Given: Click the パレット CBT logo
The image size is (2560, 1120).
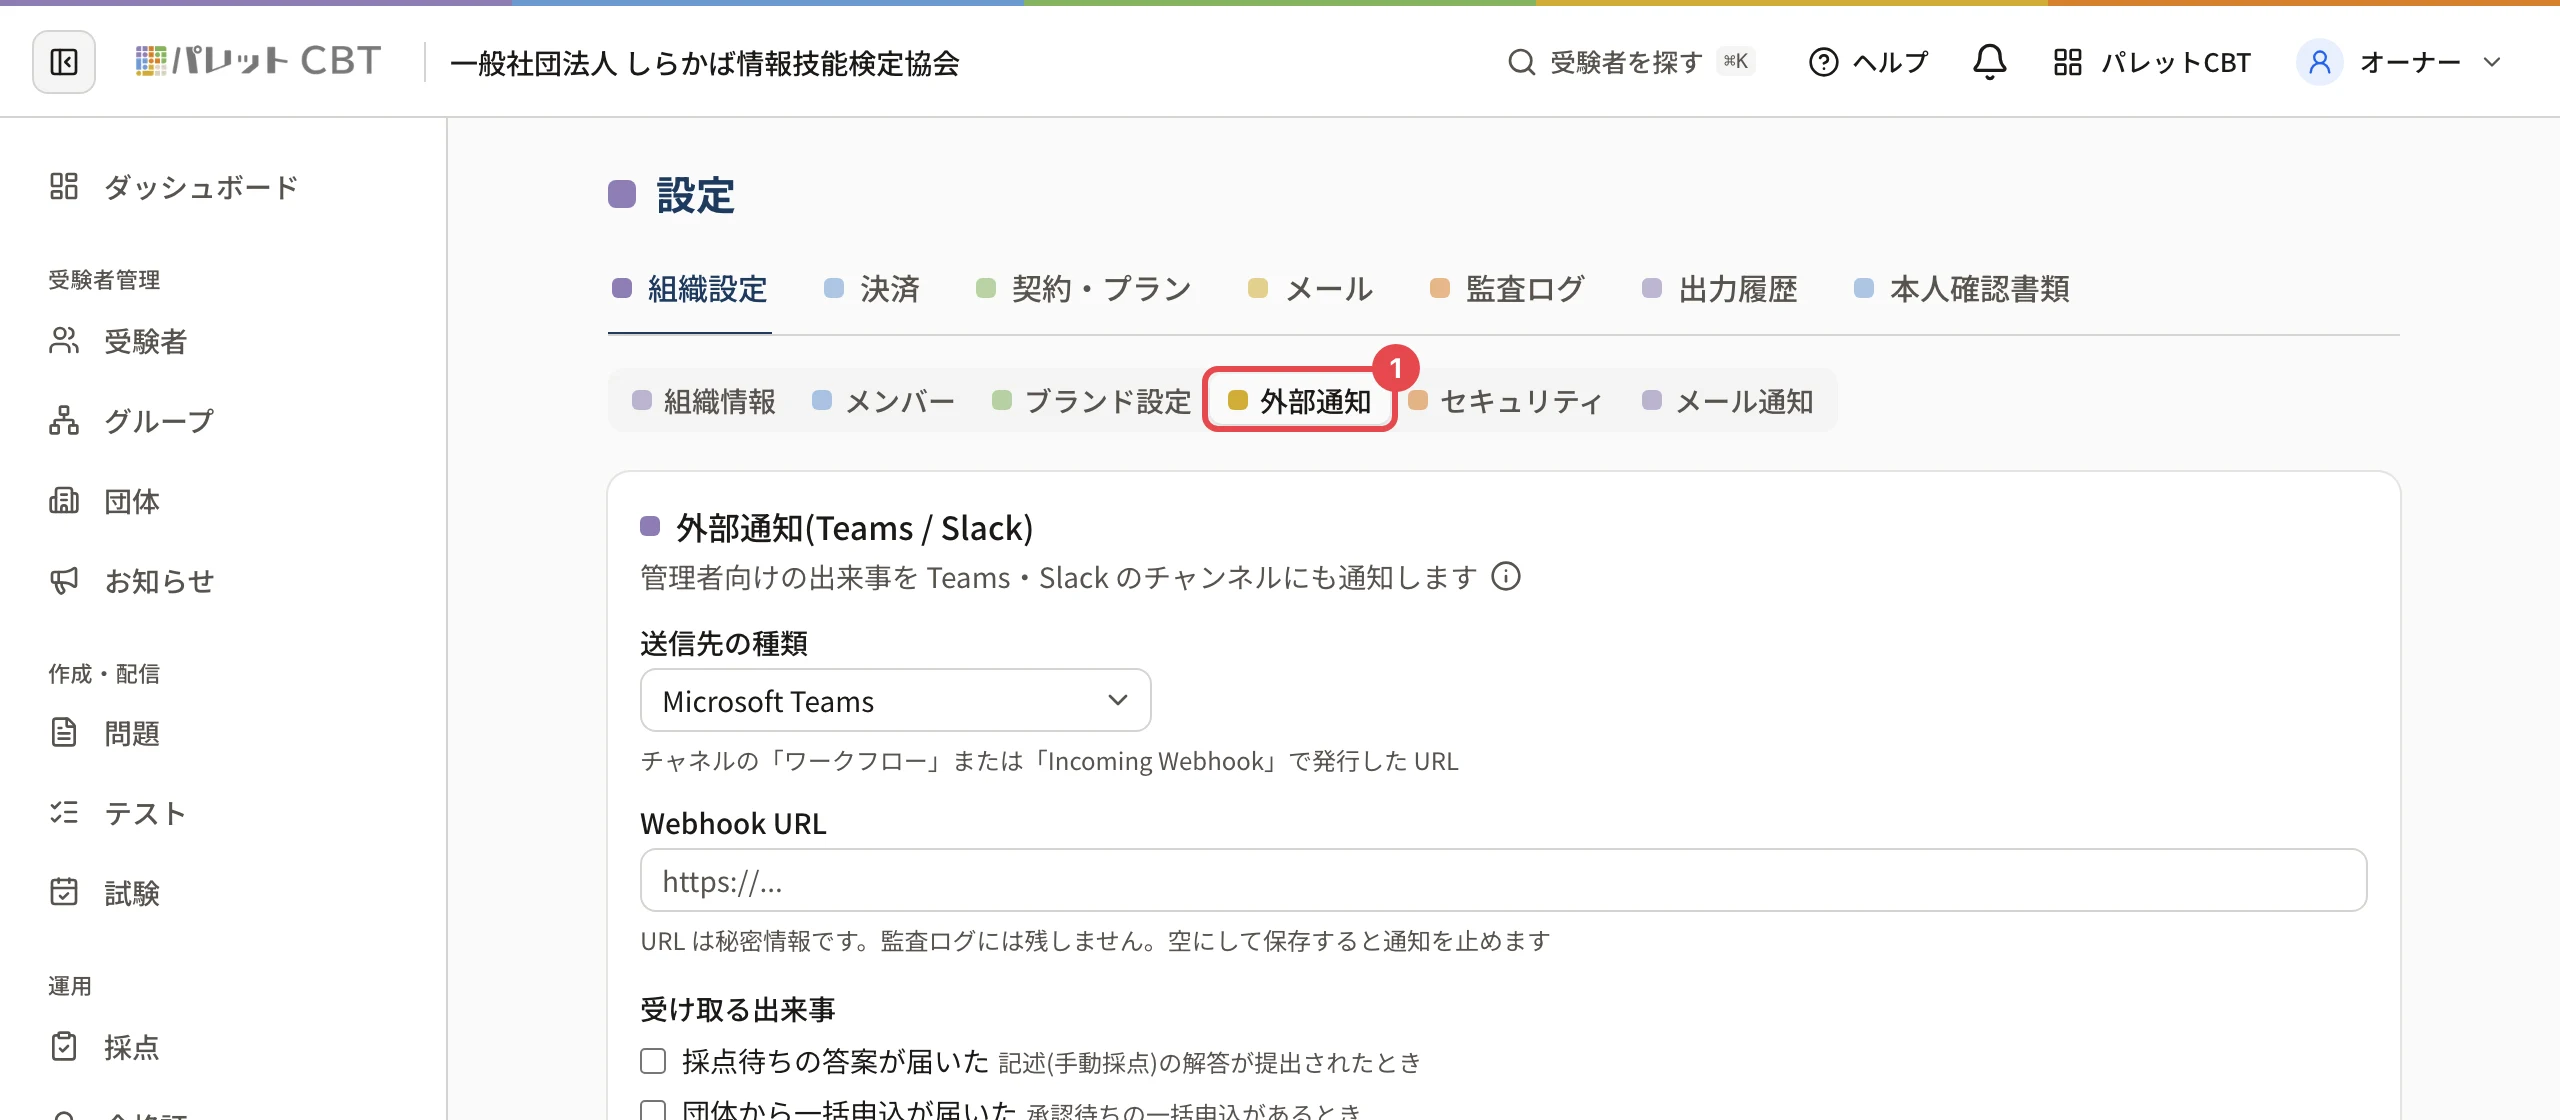Looking at the screenshot, I should pyautogui.click(x=258, y=62).
